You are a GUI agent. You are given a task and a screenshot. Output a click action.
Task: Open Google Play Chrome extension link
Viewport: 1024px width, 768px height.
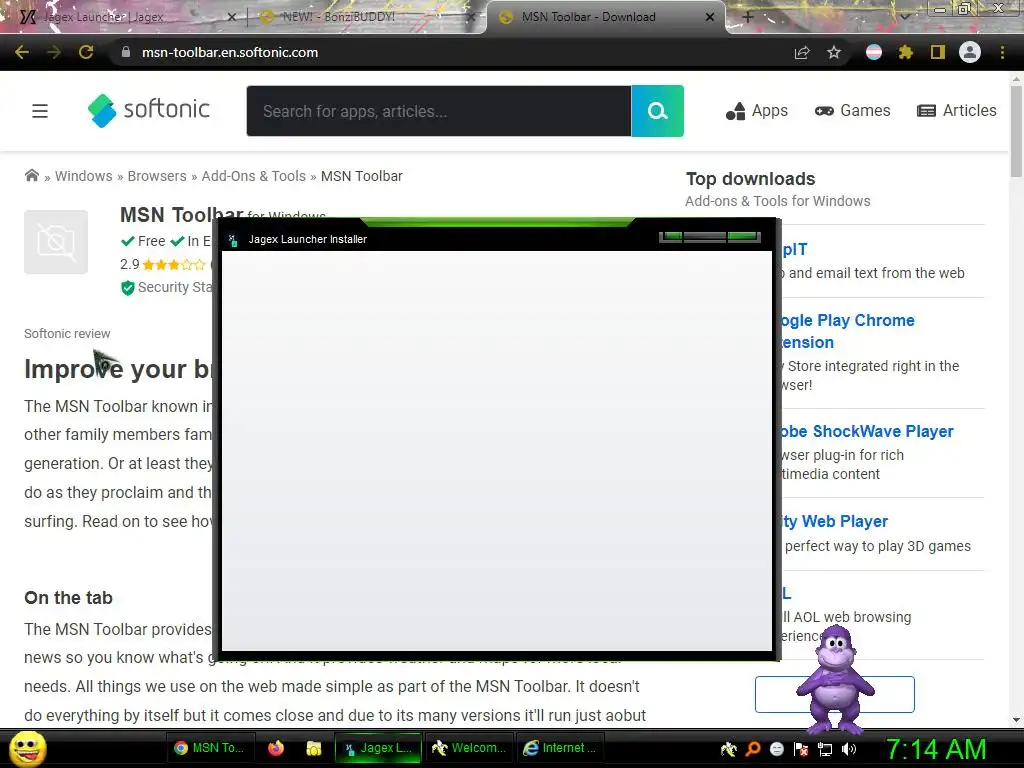point(848,331)
